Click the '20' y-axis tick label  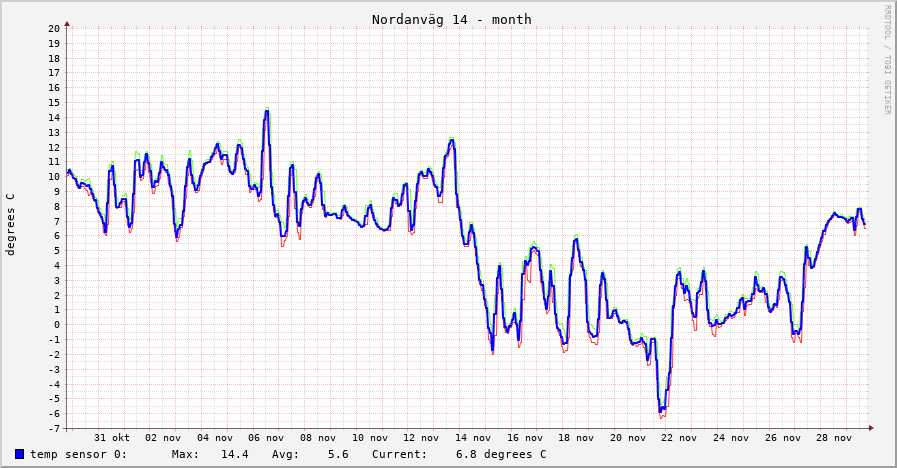pos(54,29)
